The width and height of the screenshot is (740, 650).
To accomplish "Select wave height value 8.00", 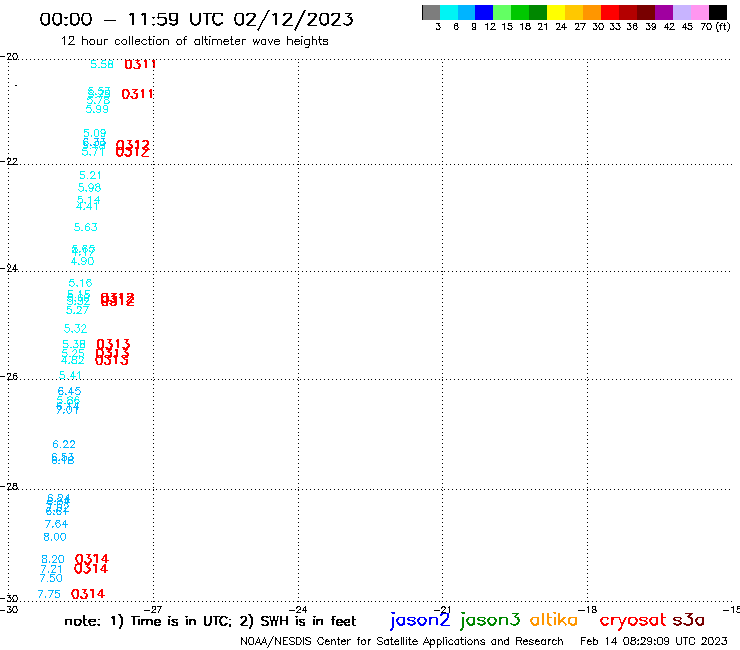I will tap(55, 537).
